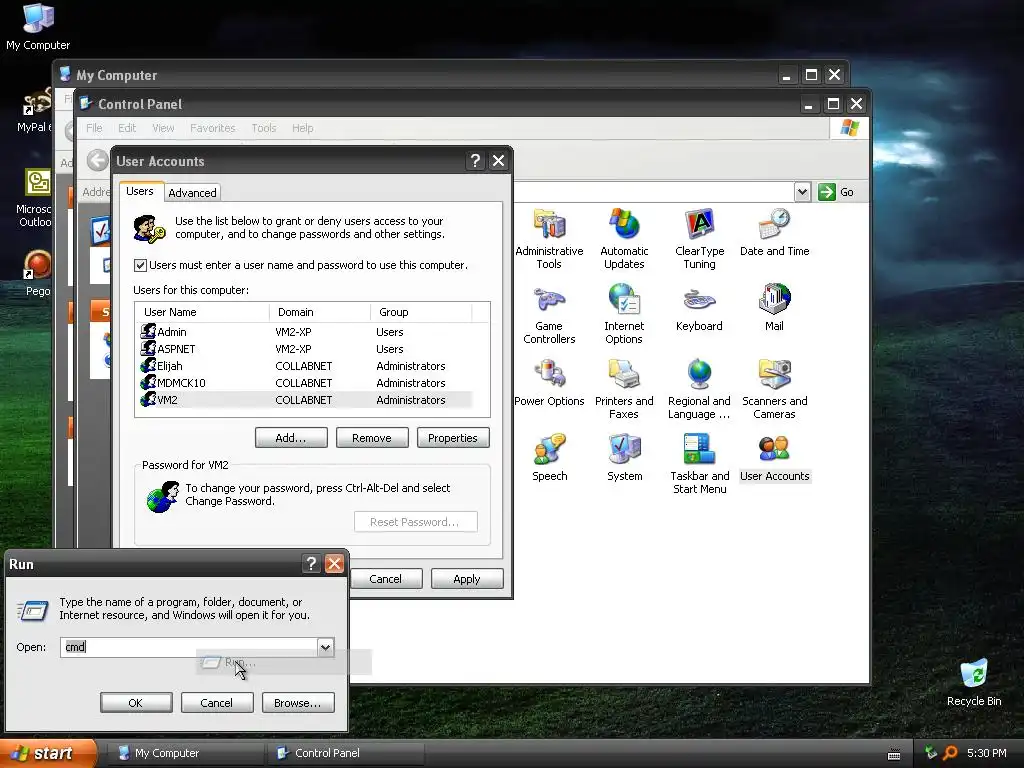The width and height of the screenshot is (1024, 768).
Task: Click Cancel in the Run dialog
Action: [217, 703]
